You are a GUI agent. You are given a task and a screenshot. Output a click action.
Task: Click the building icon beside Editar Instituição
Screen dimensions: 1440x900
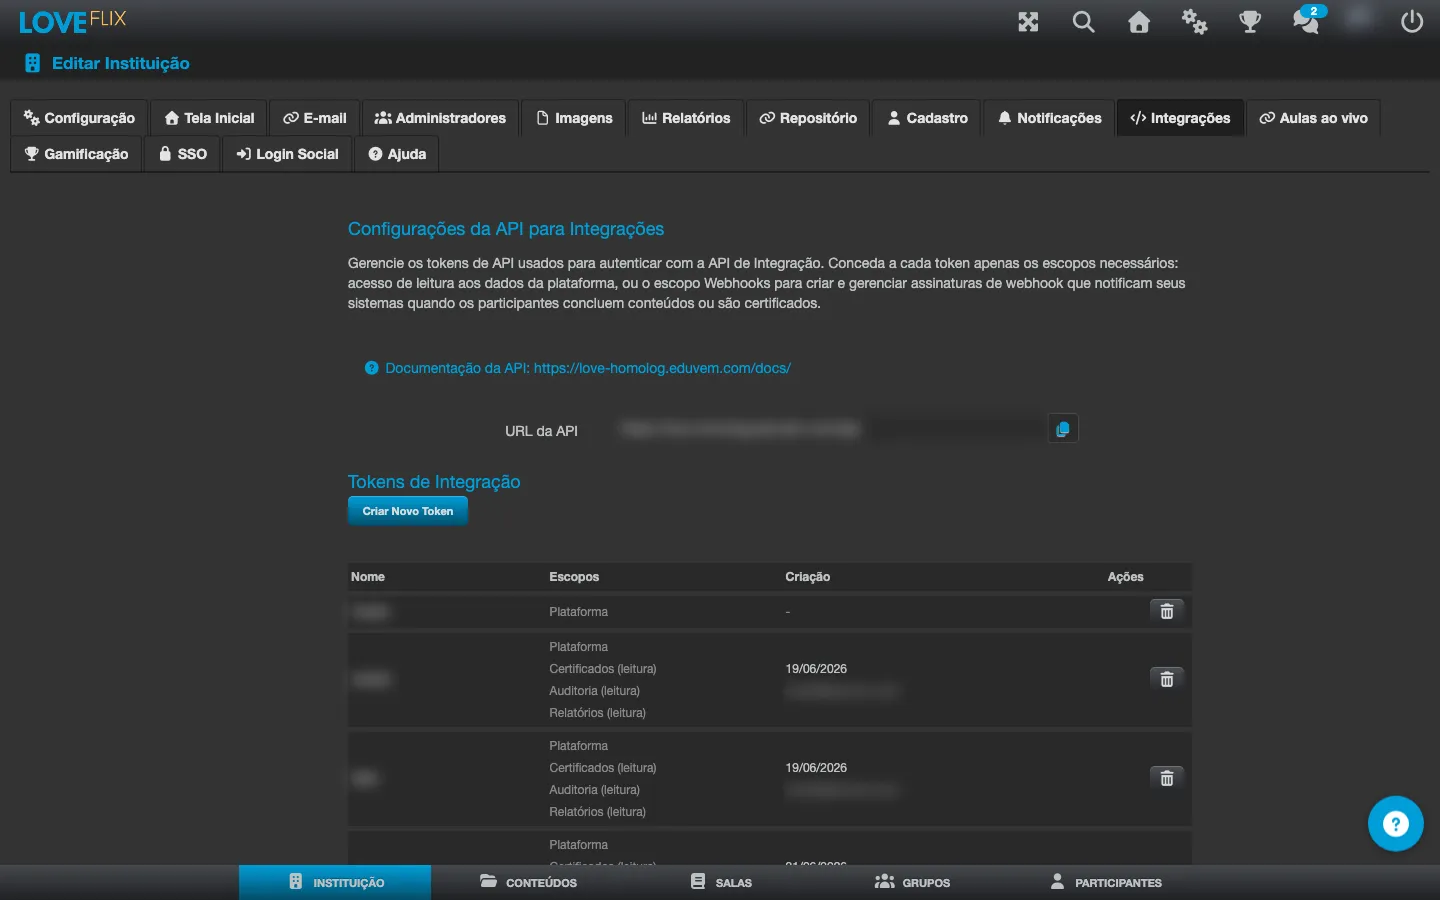pyautogui.click(x=32, y=63)
